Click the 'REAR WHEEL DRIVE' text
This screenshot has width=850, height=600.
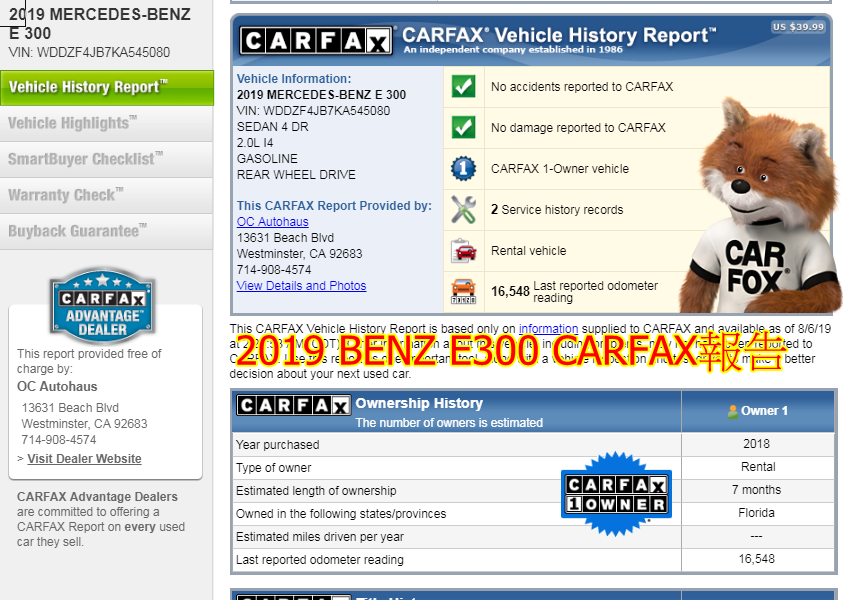tap(296, 175)
